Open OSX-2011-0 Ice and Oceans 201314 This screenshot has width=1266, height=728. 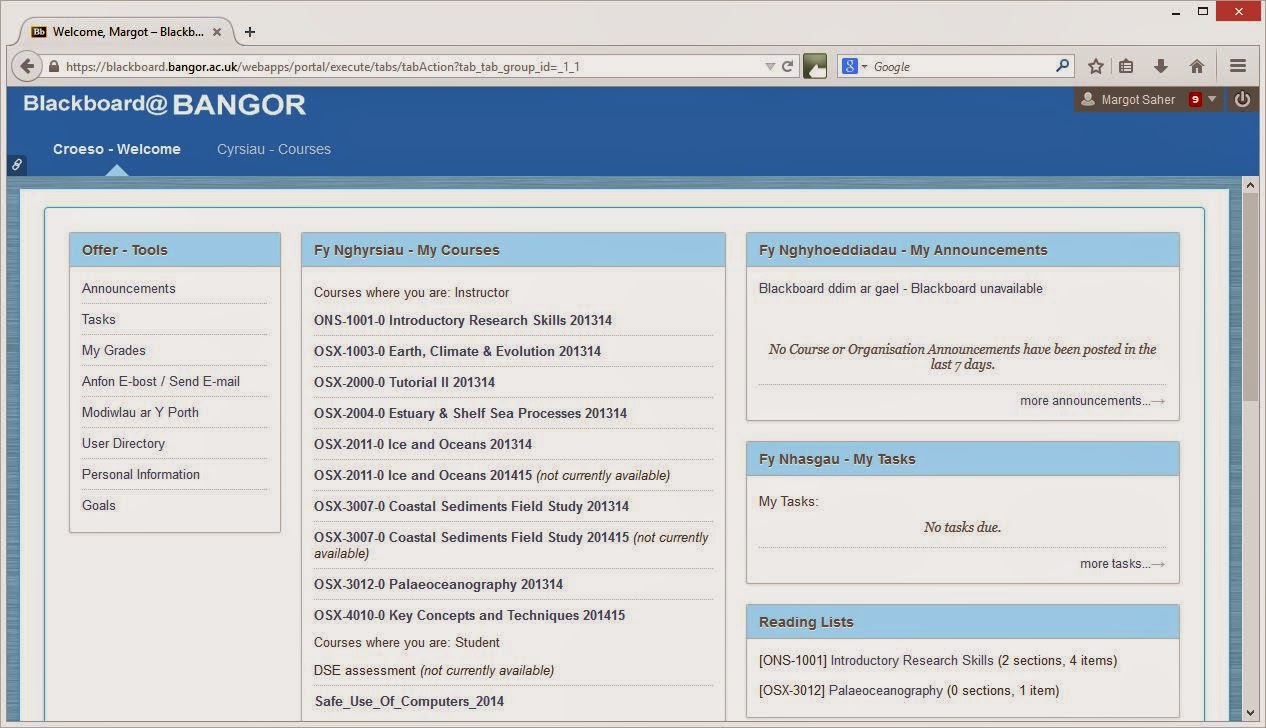[423, 444]
